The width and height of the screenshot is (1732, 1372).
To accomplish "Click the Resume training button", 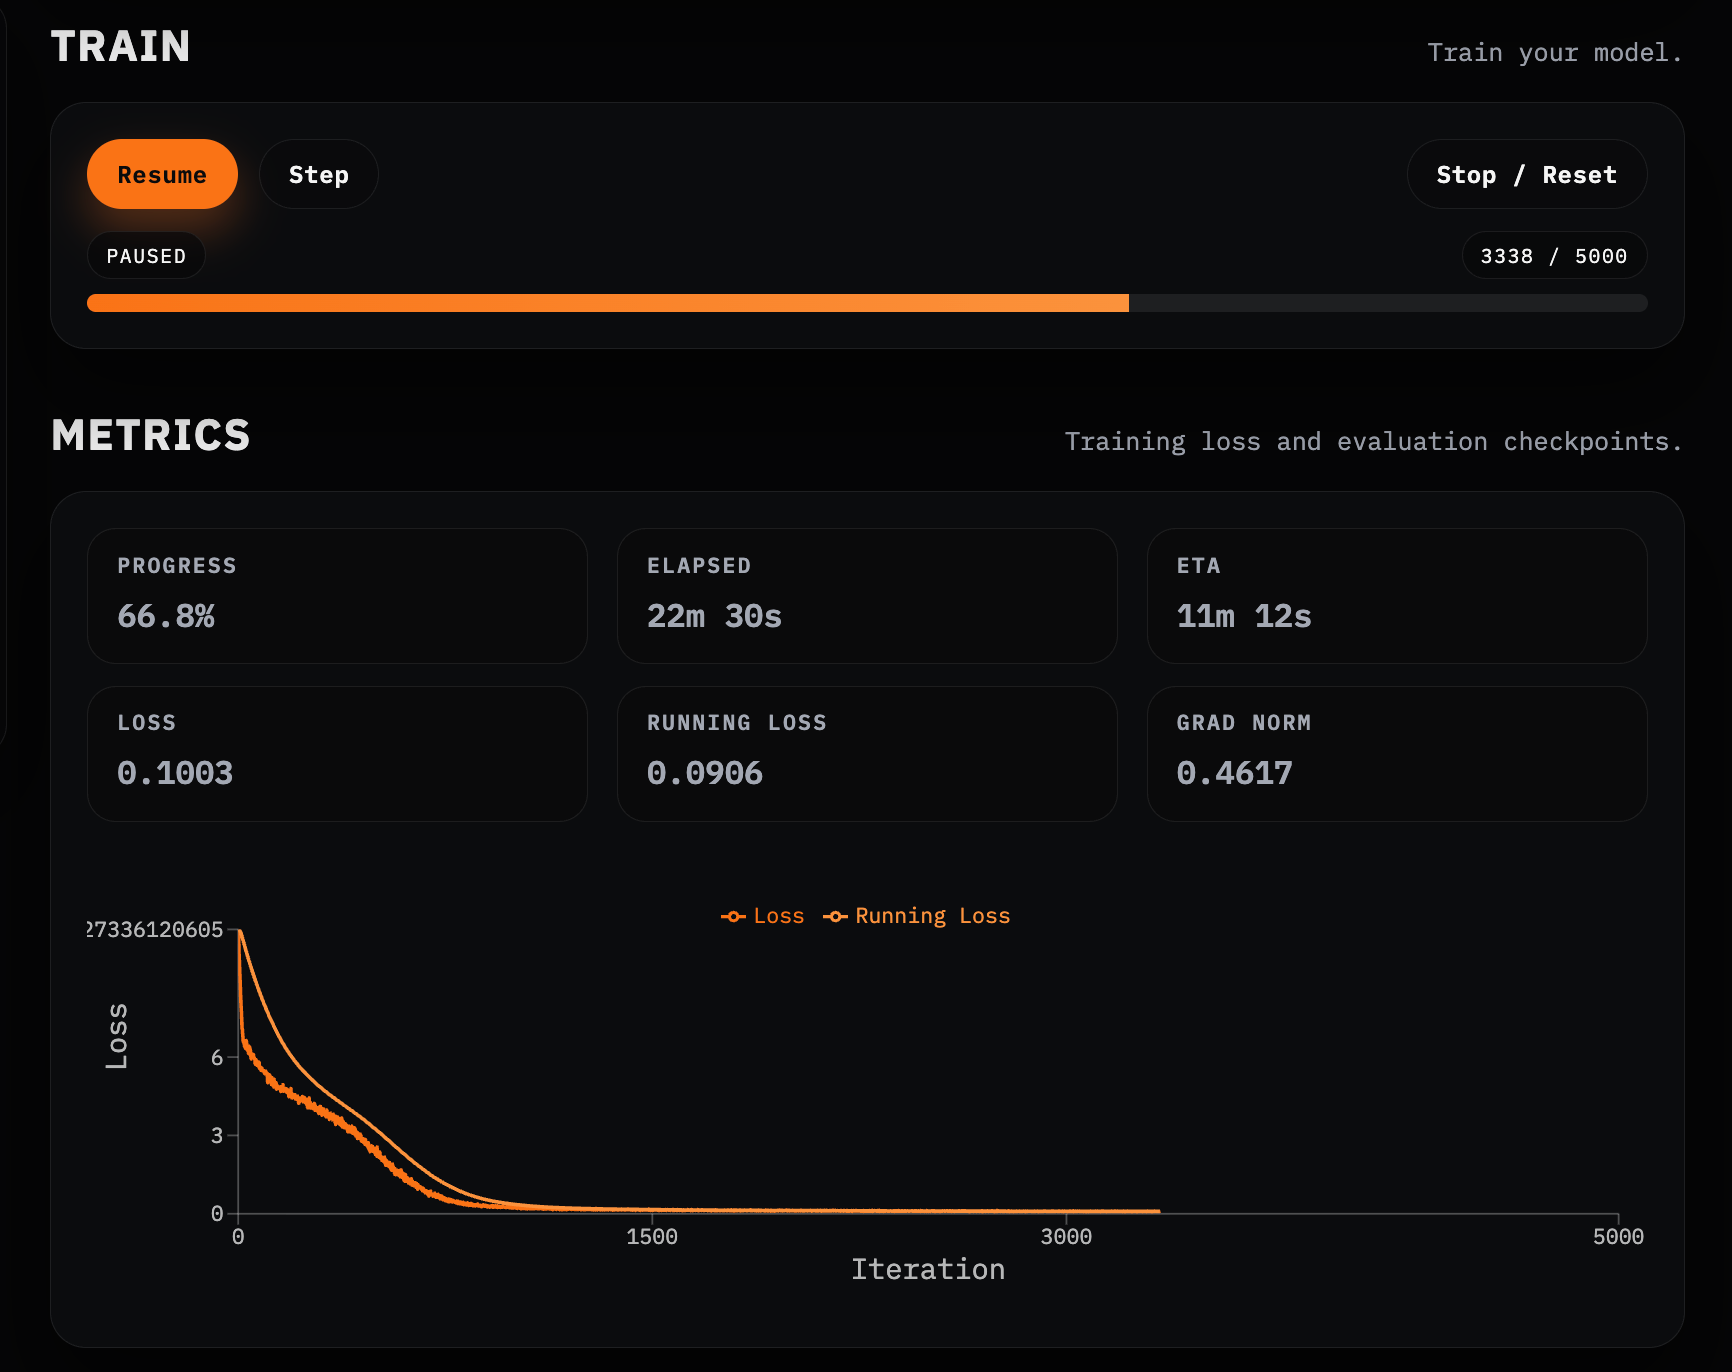I will [x=162, y=174].
